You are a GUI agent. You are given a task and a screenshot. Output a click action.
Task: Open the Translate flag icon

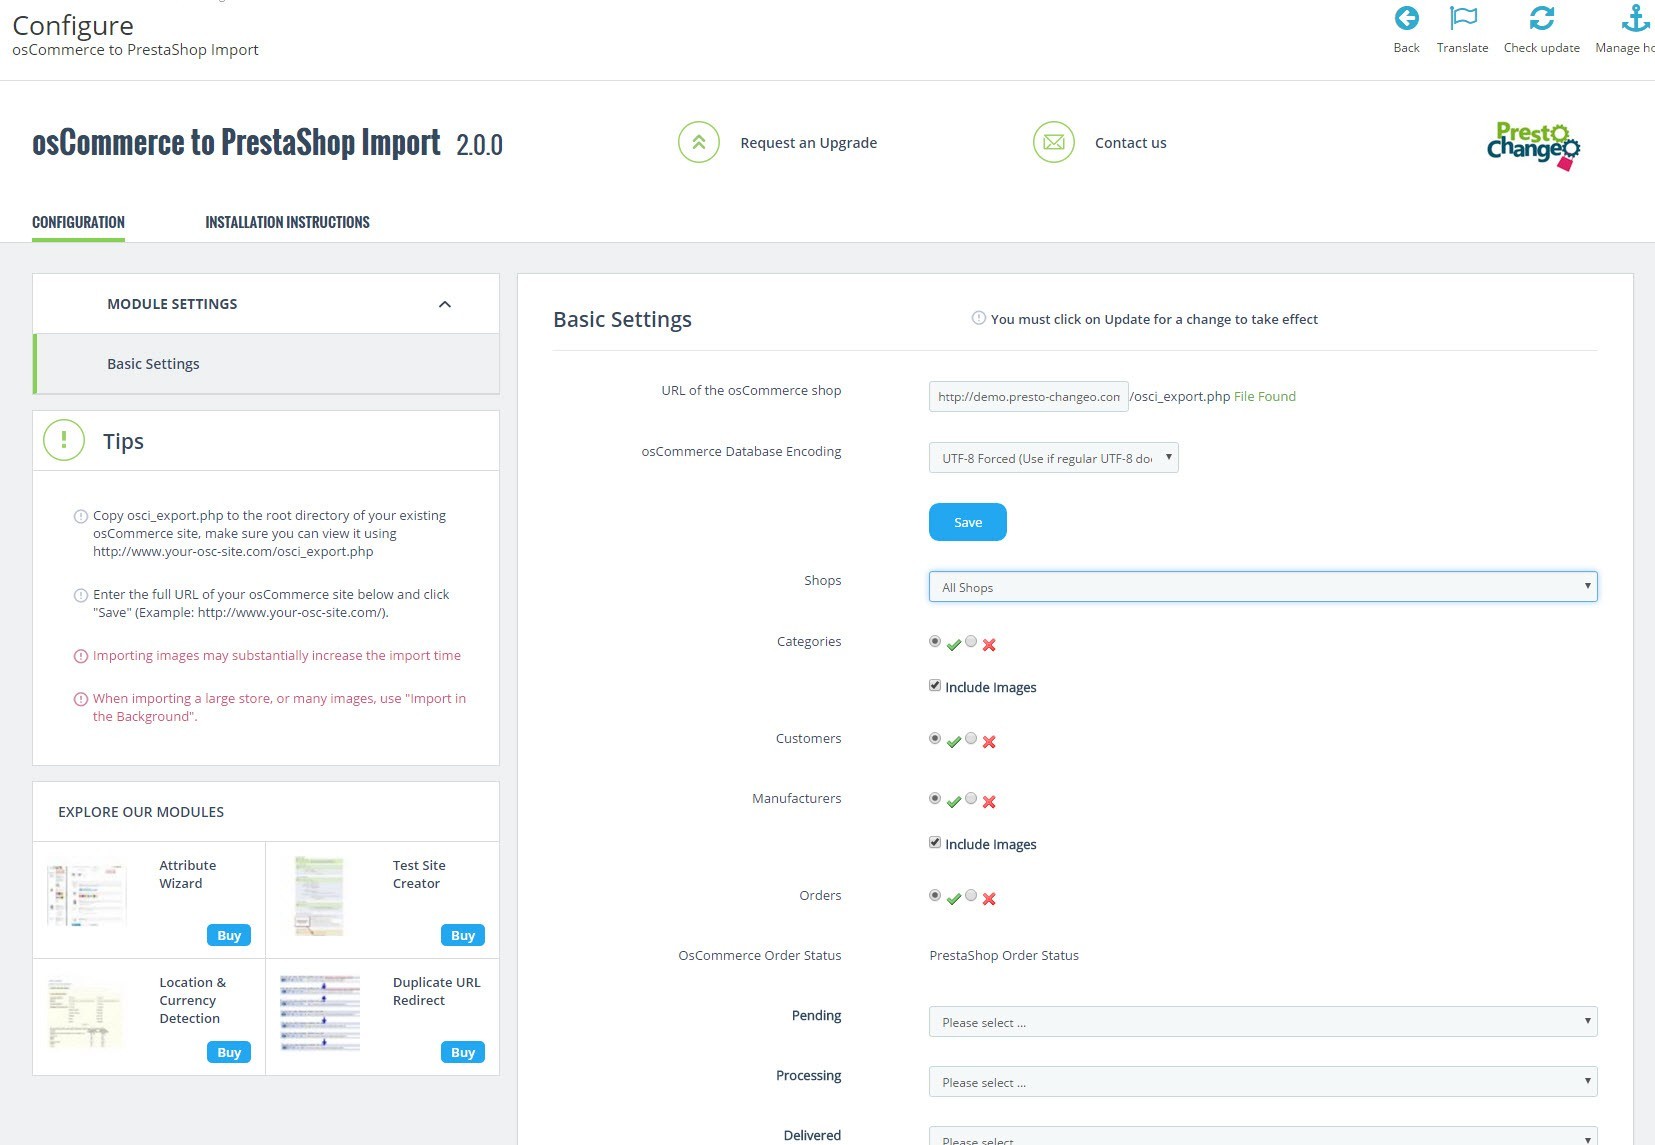(x=1463, y=18)
